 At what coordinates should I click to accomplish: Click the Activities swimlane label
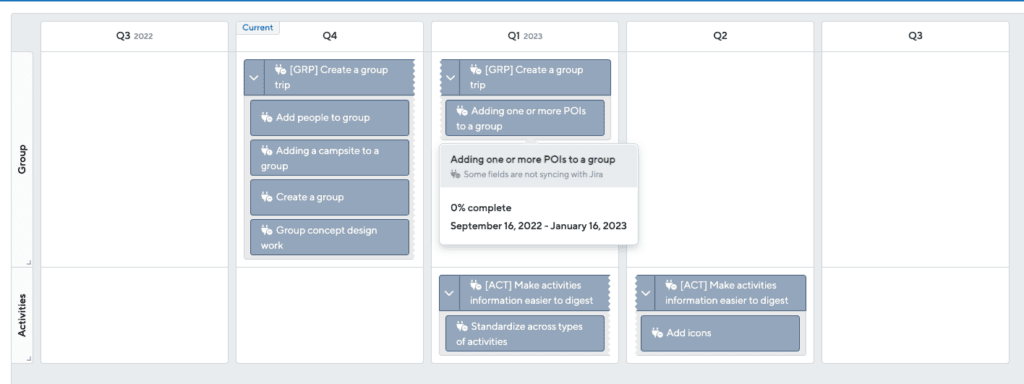(22, 315)
